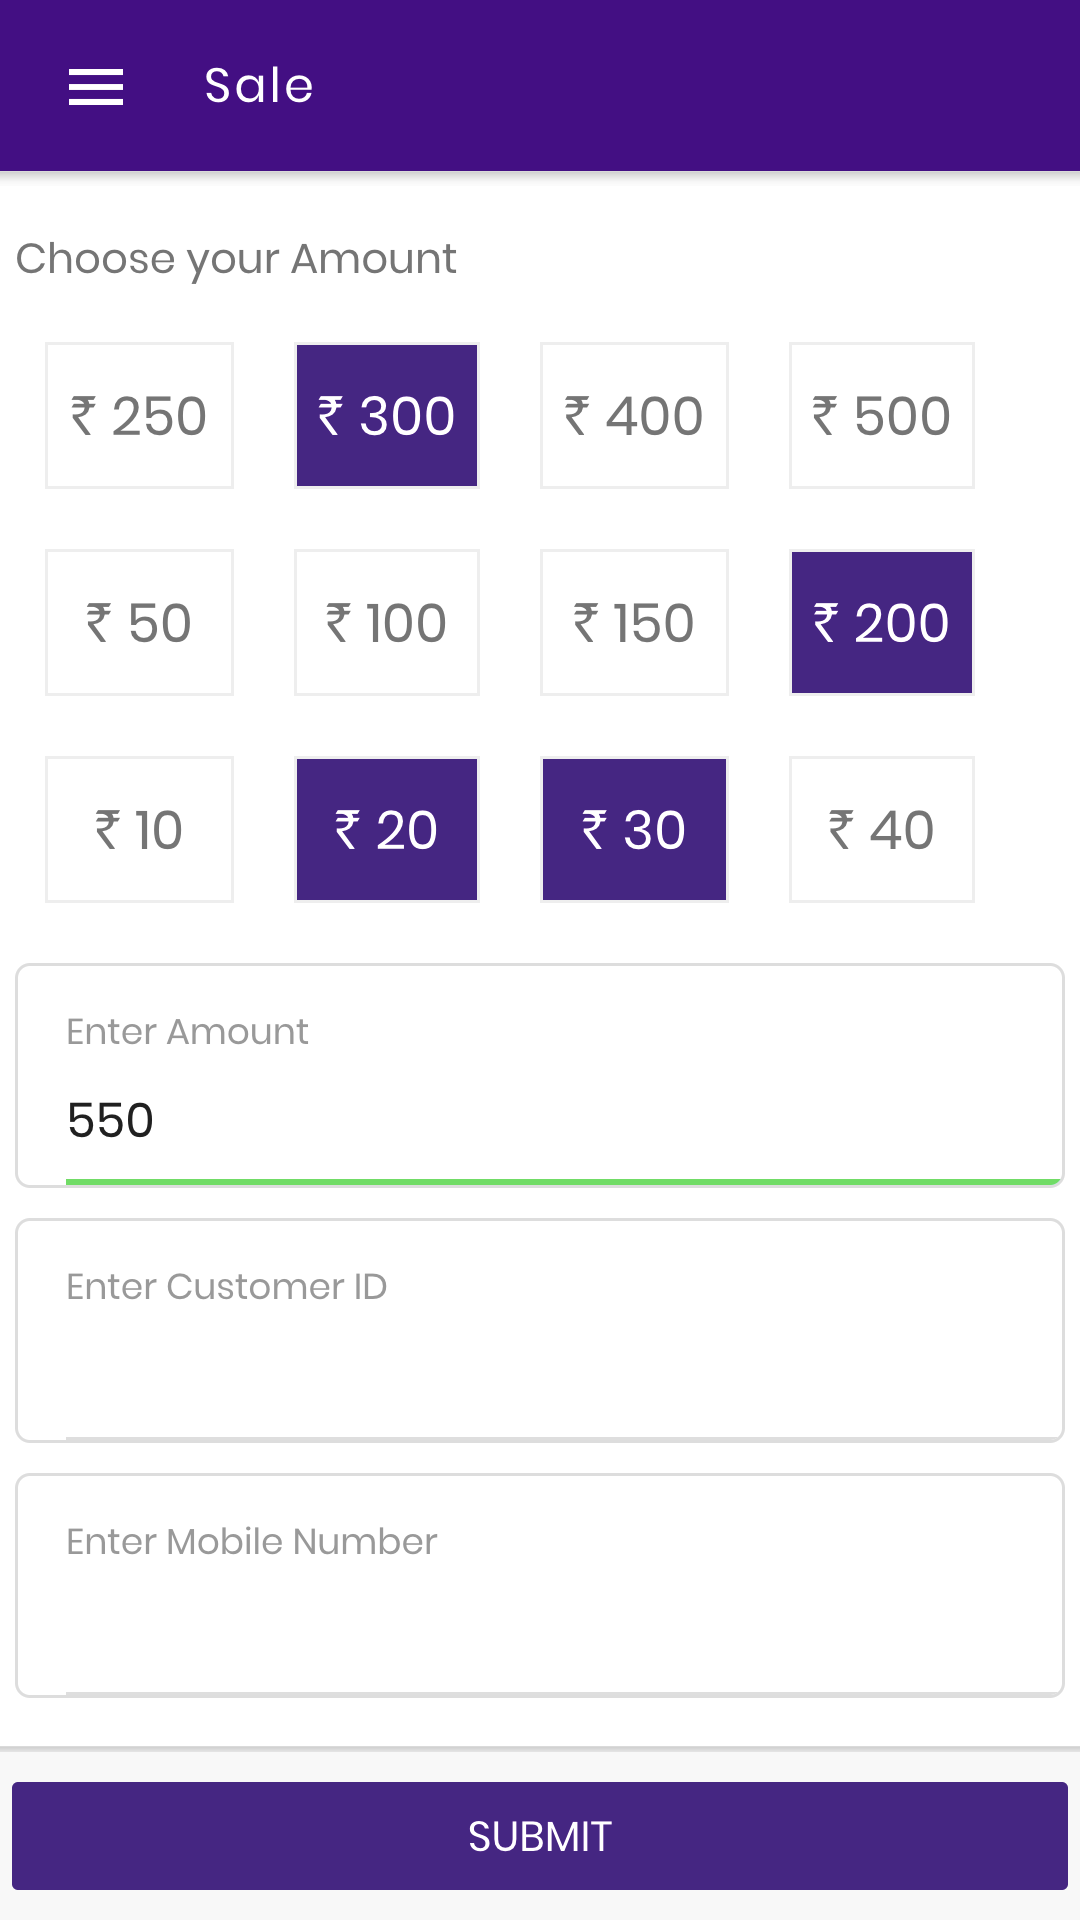
Task: Select the ₹ 10 amount
Action: point(139,830)
